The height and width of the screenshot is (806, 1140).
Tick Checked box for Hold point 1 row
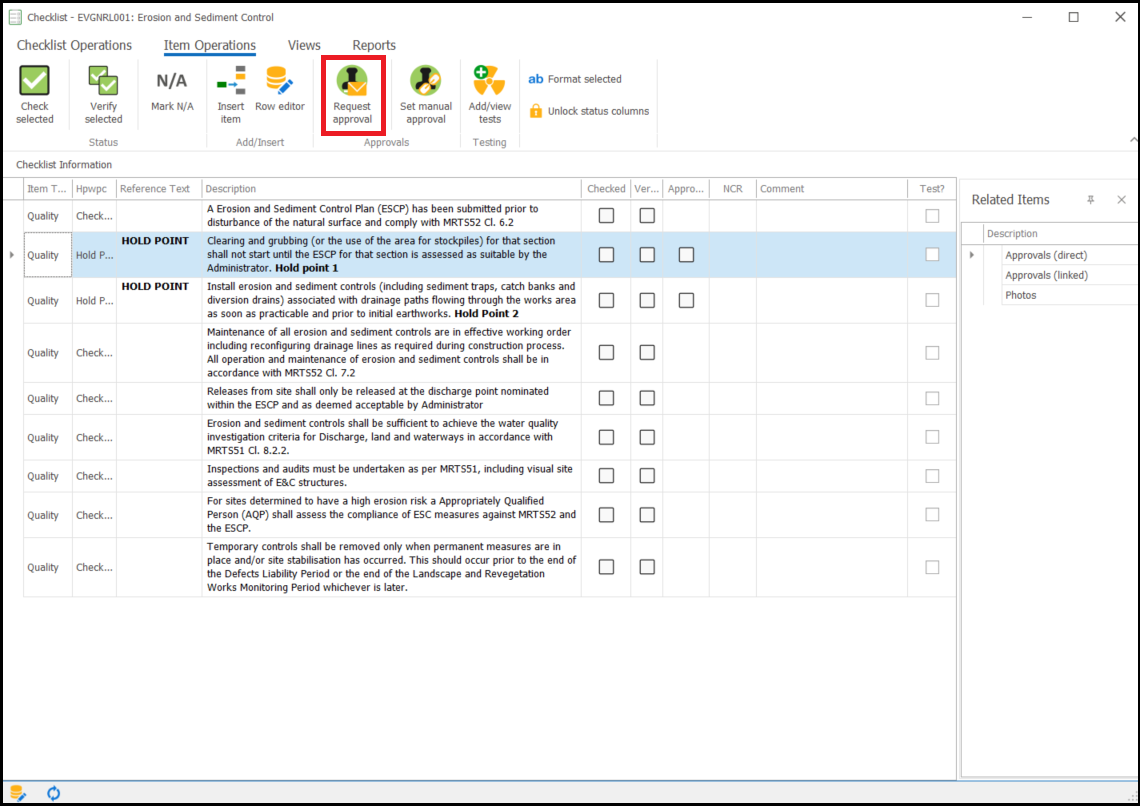click(606, 255)
